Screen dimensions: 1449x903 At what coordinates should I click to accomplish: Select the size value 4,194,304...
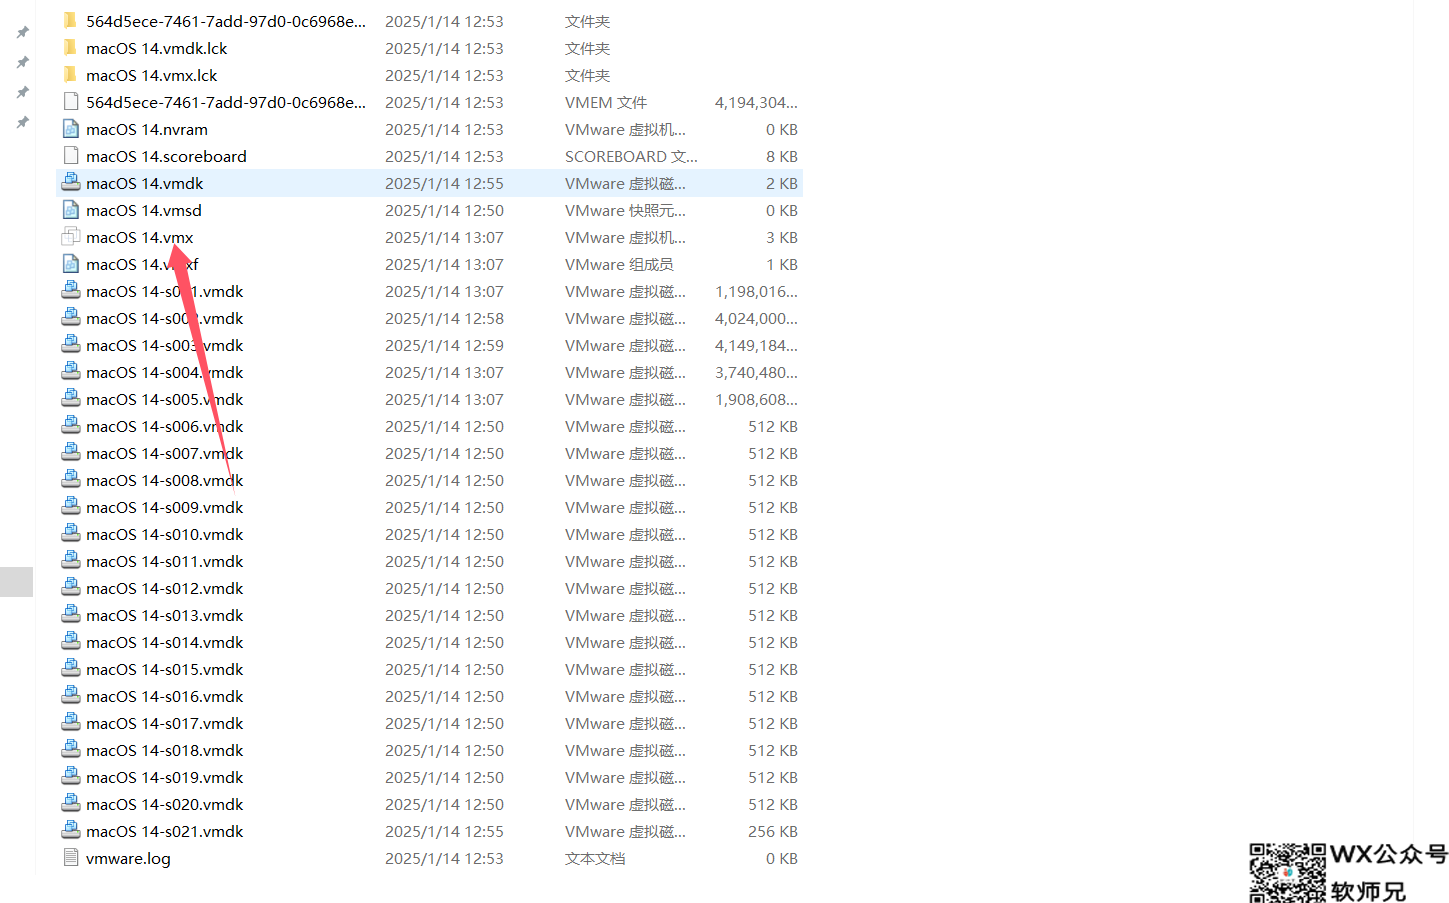pos(756,102)
